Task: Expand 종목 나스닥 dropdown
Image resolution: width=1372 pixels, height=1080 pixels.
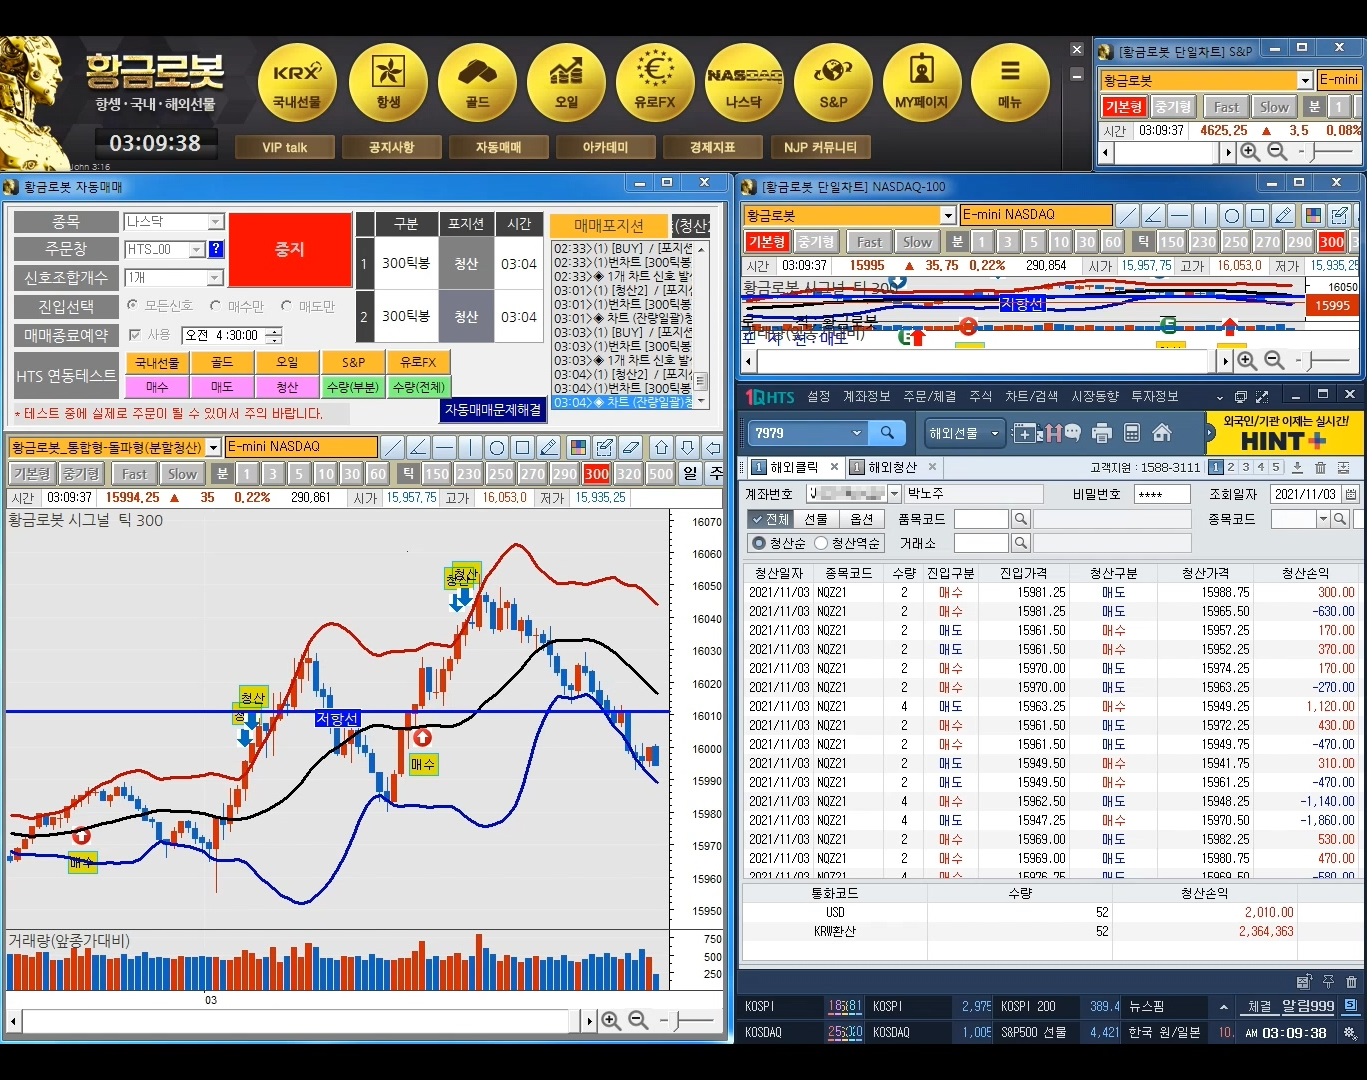Action: click(x=215, y=222)
